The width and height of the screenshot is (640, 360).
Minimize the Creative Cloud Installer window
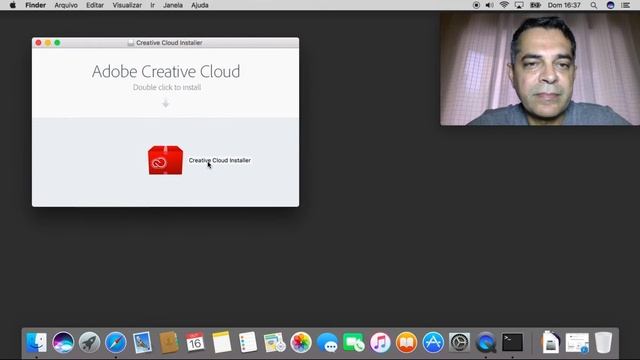[x=48, y=42]
